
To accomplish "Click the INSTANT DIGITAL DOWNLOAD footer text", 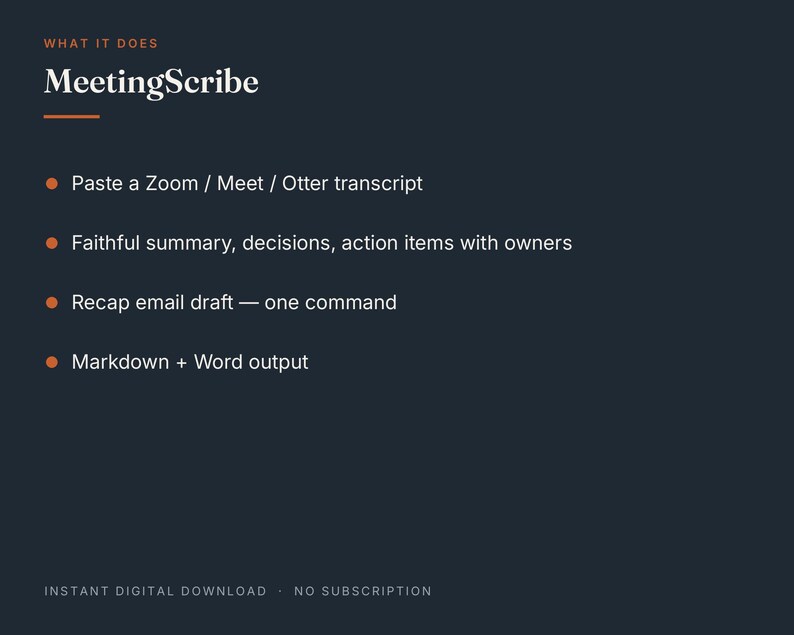I will [x=155, y=591].
